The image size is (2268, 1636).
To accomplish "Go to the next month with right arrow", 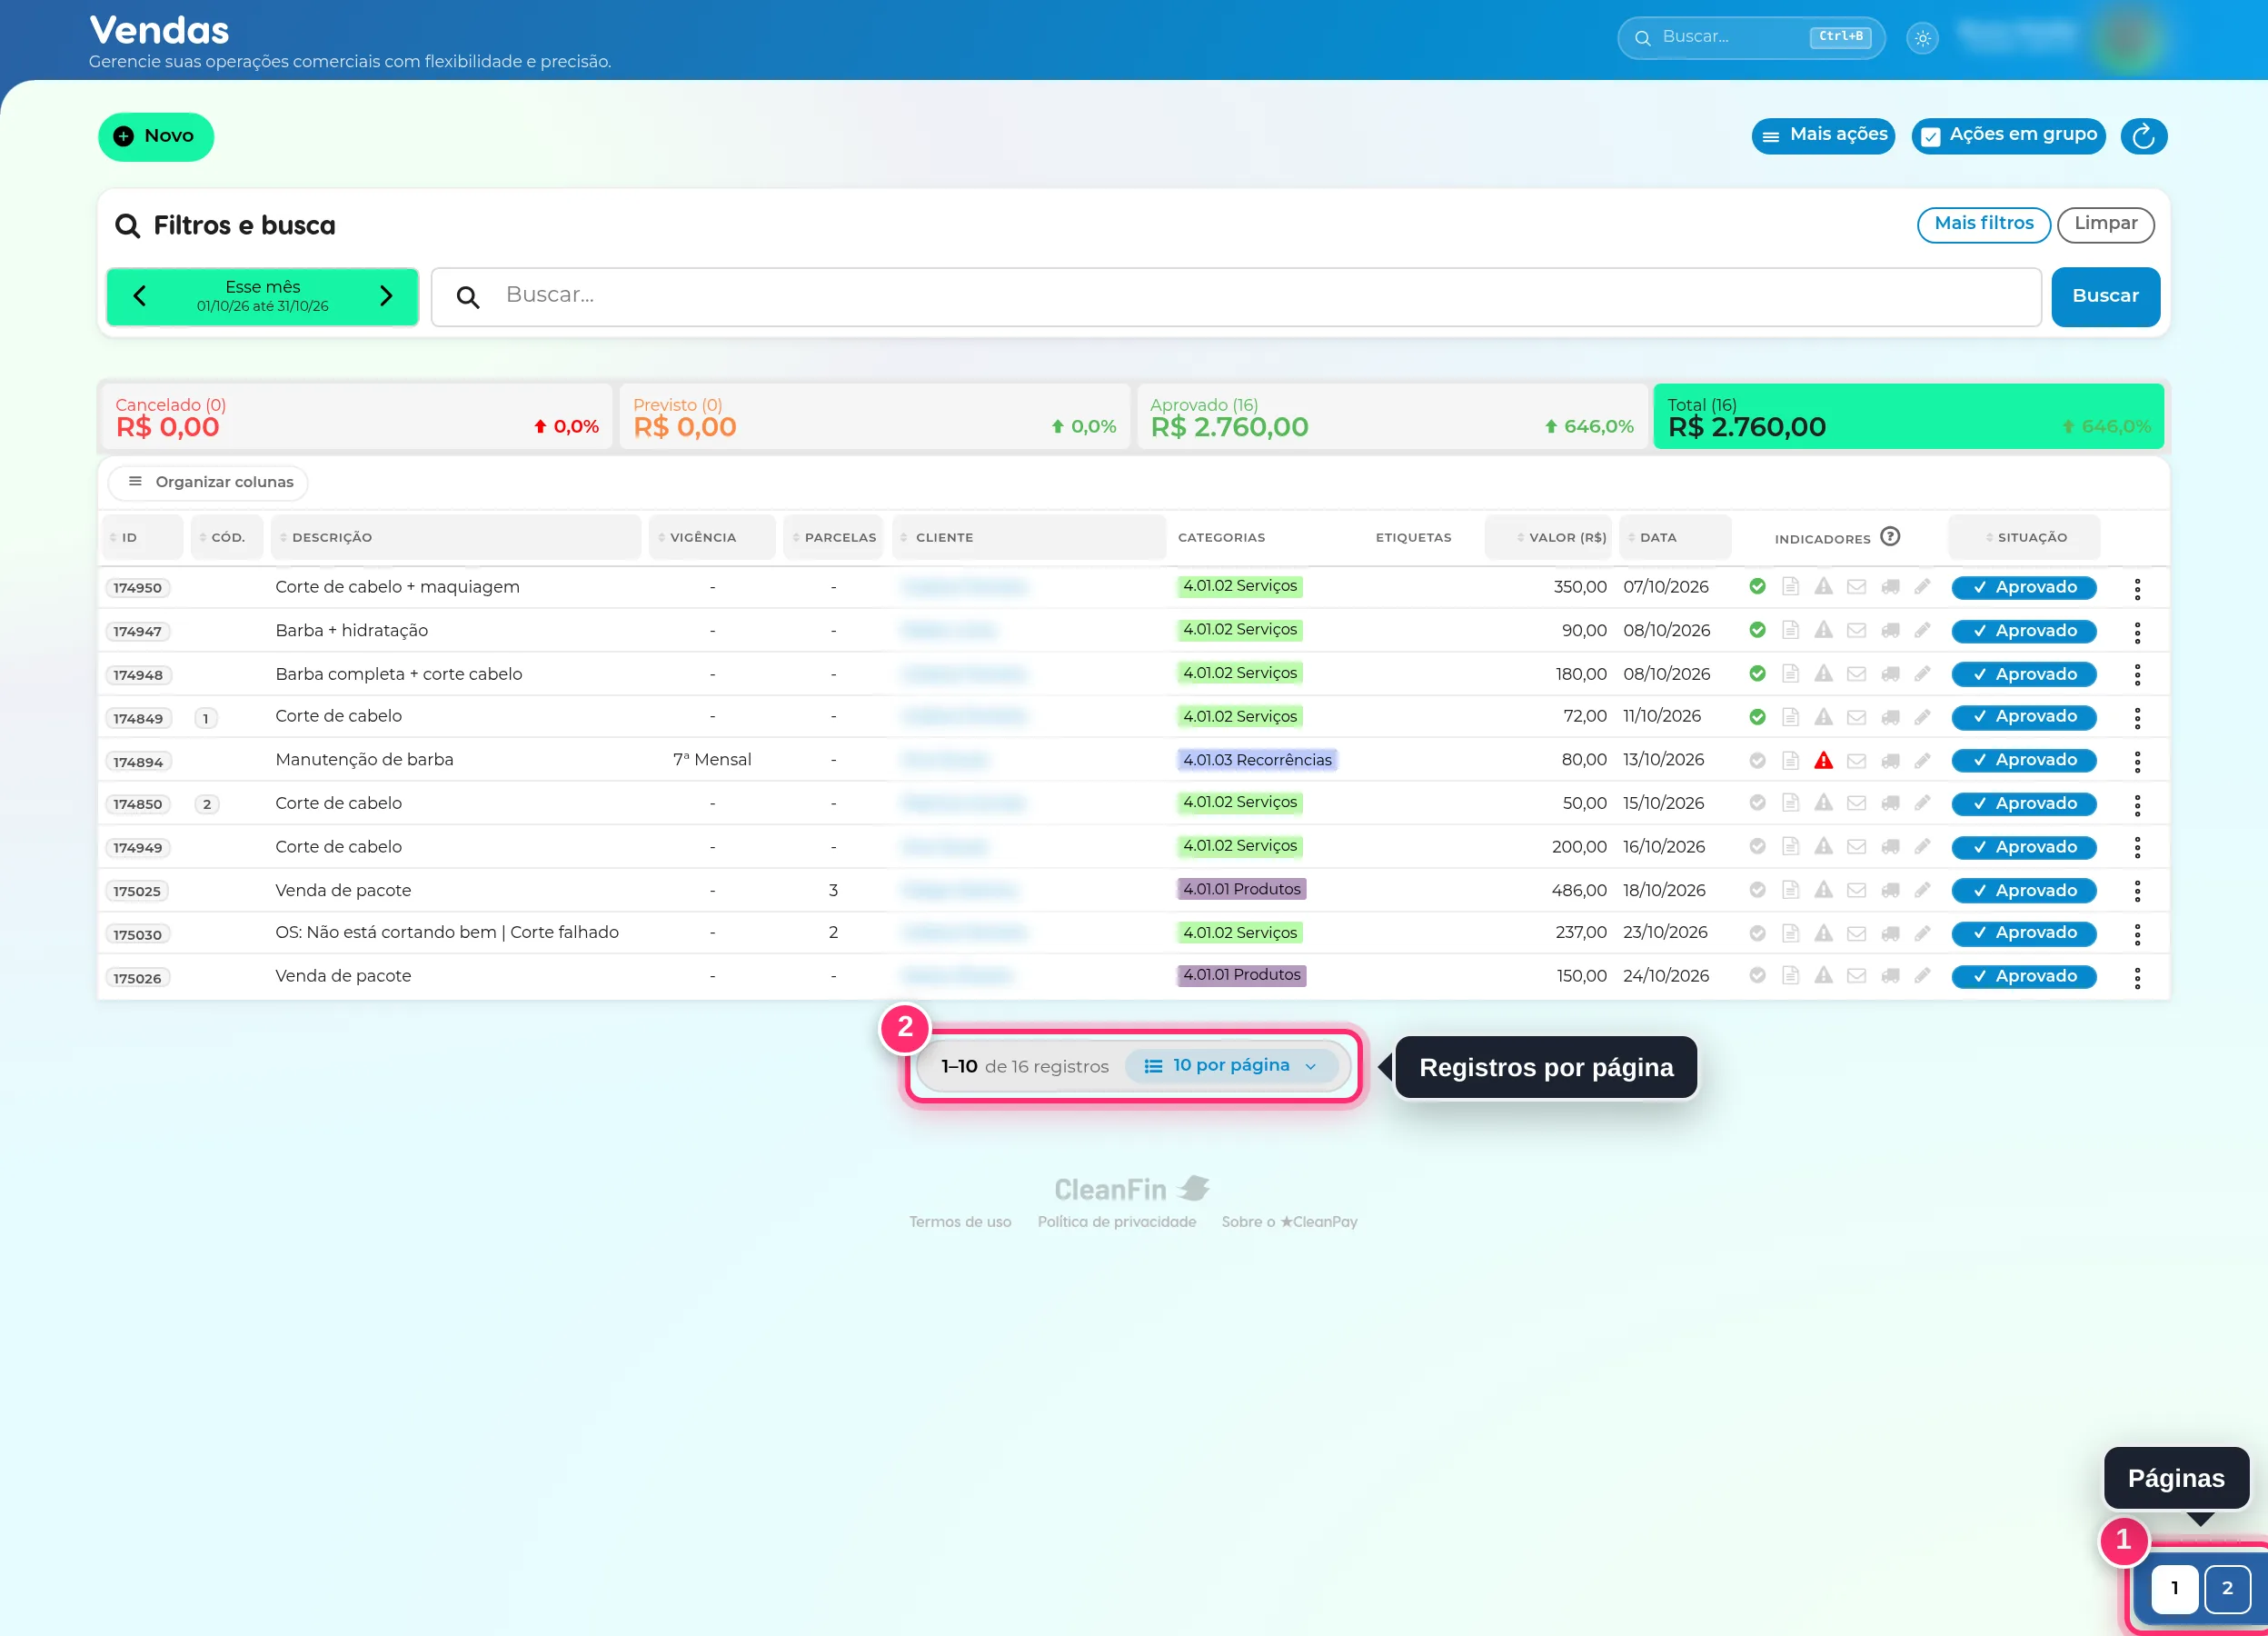I will tap(386, 296).
